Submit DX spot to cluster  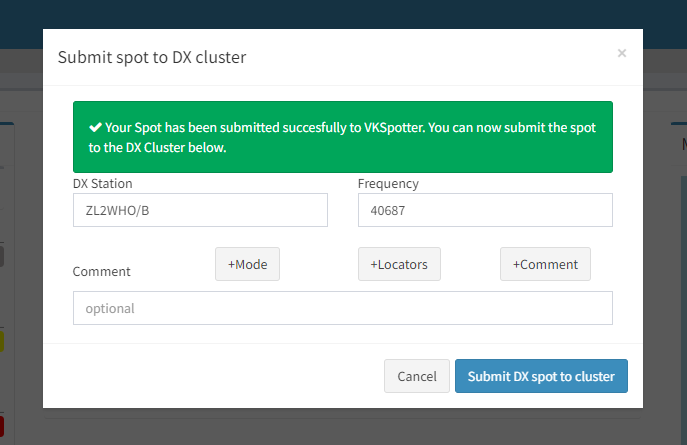pos(541,376)
